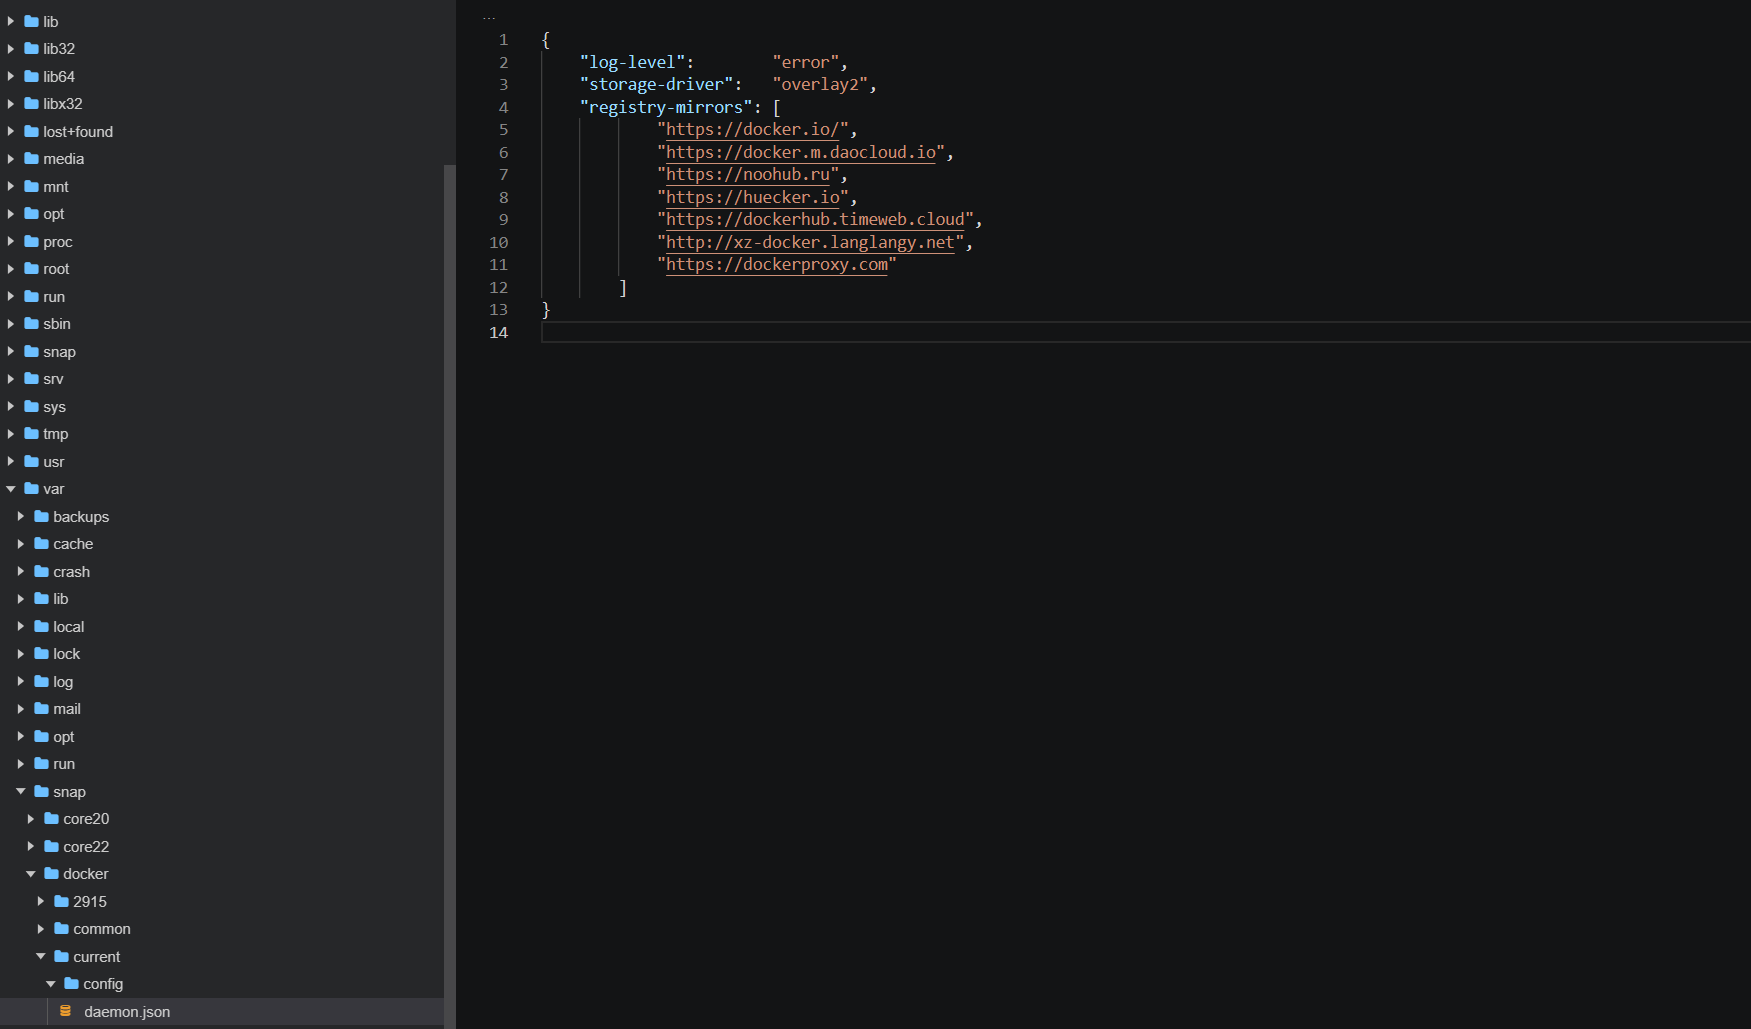This screenshot has width=1751, height=1029.
Task: Click the srv folder icon
Action: click(x=31, y=378)
